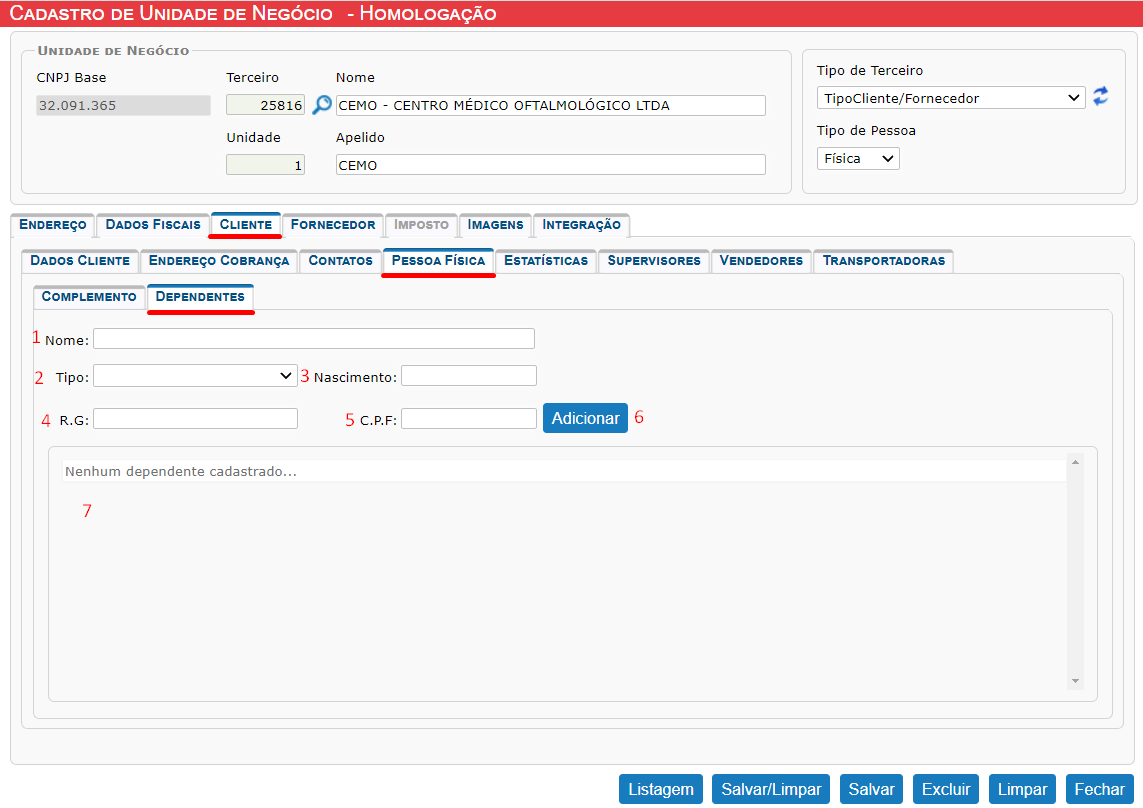Image resolution: width=1143 pixels, height=808 pixels.
Task: Click the Salvar button
Action: click(x=871, y=789)
